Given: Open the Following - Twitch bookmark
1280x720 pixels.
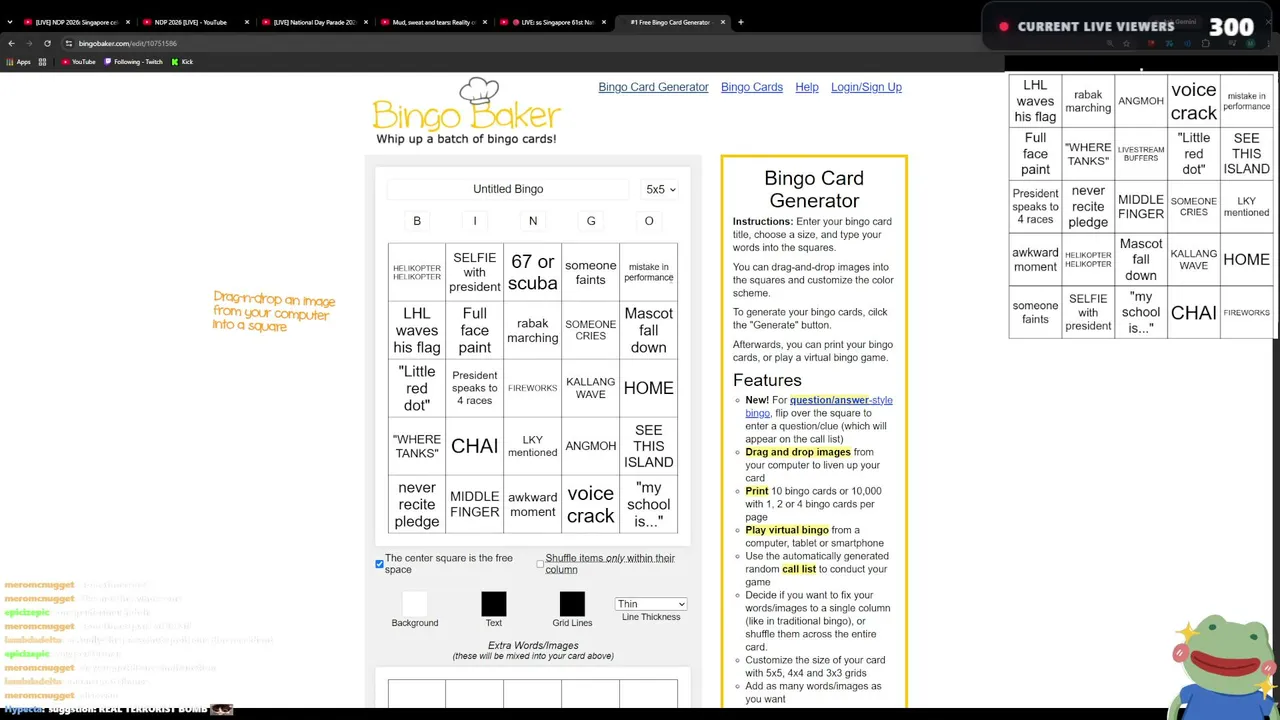Looking at the screenshot, I should pos(133,62).
